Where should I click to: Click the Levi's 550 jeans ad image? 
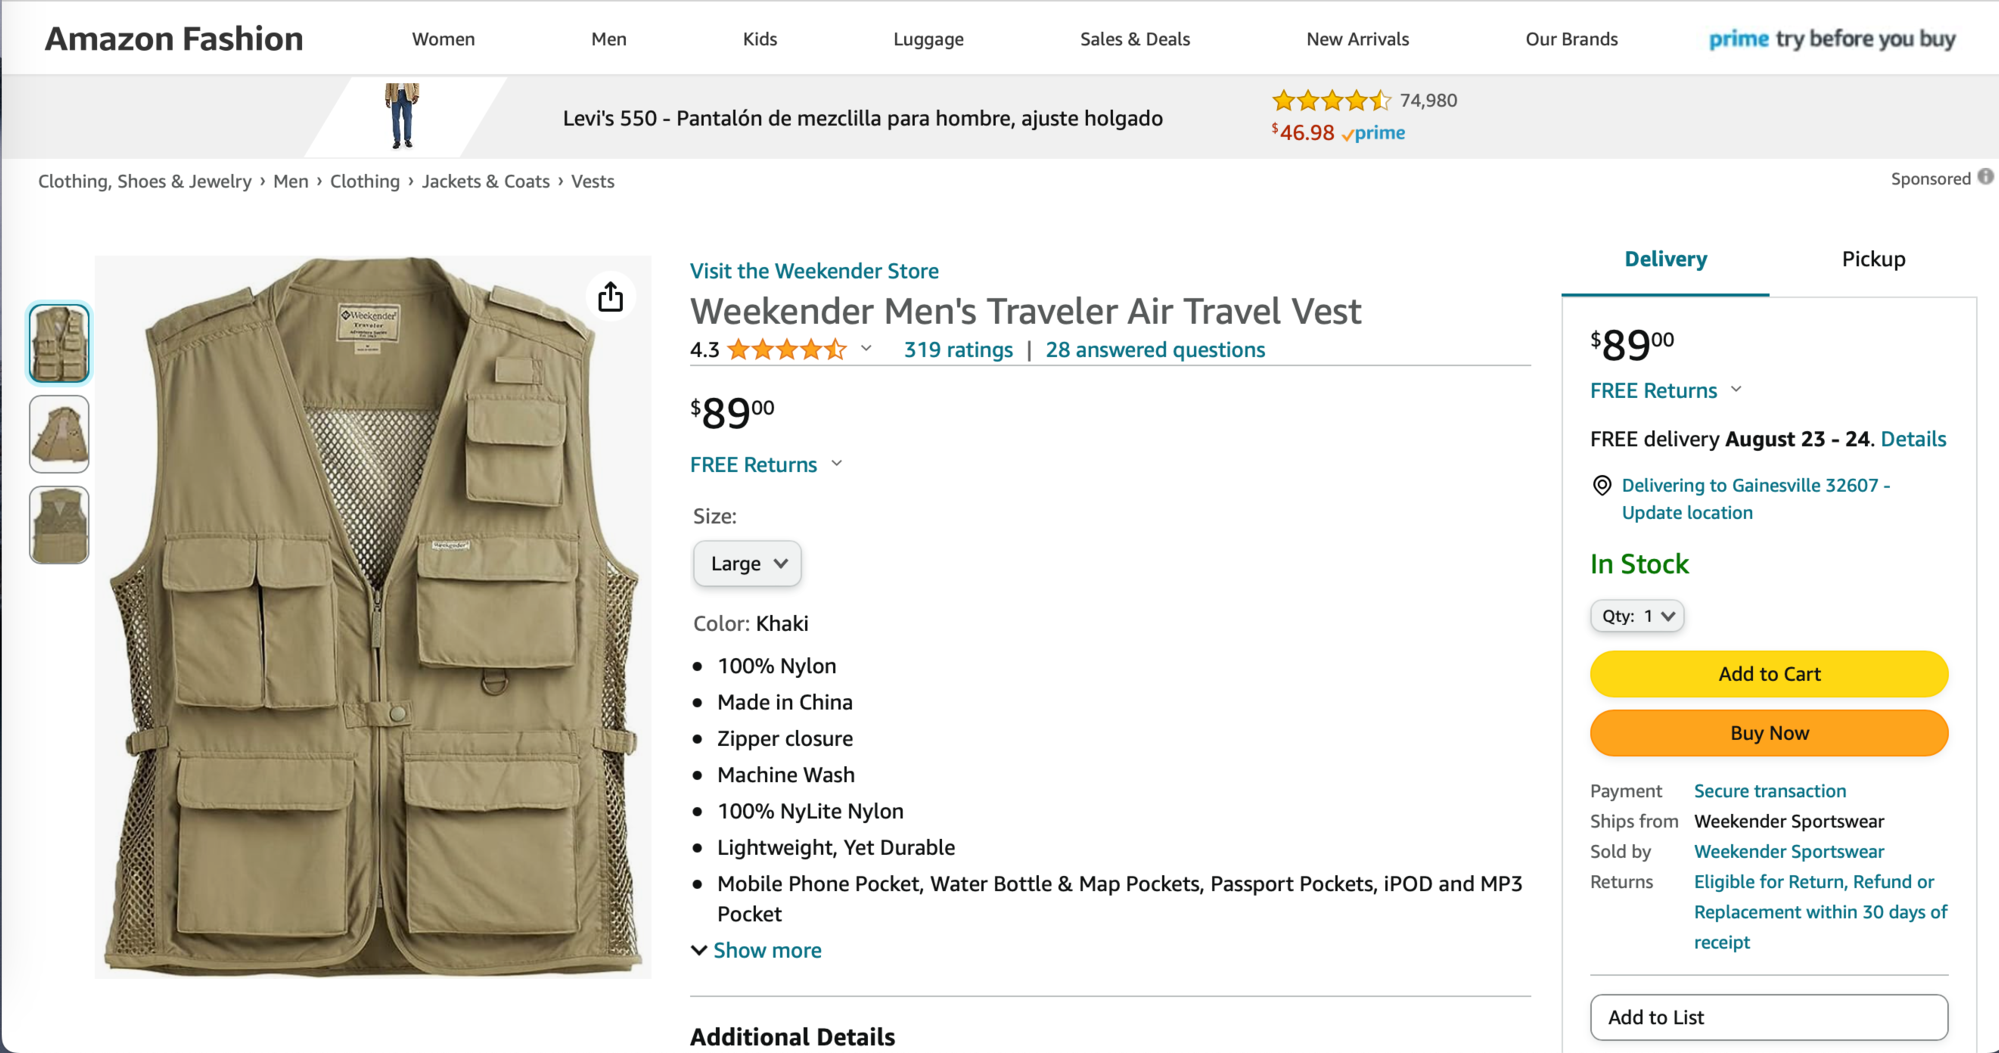pyautogui.click(x=402, y=117)
